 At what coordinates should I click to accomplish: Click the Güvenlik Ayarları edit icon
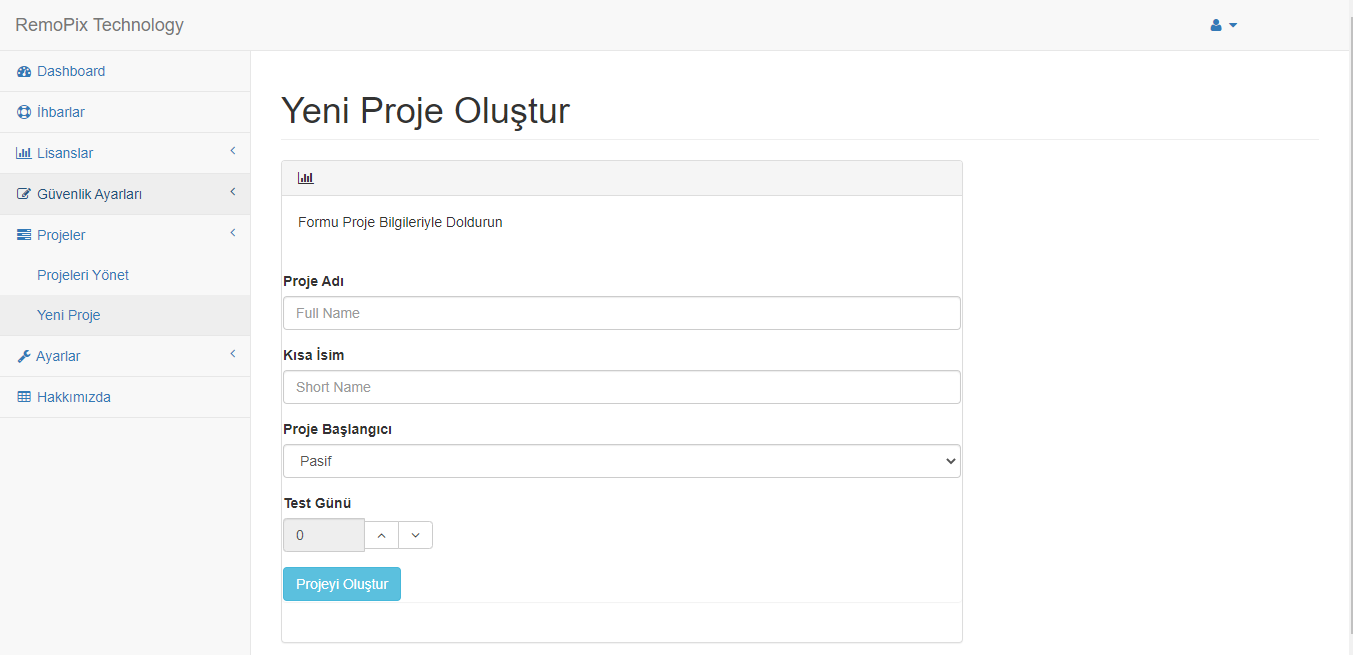tap(24, 195)
